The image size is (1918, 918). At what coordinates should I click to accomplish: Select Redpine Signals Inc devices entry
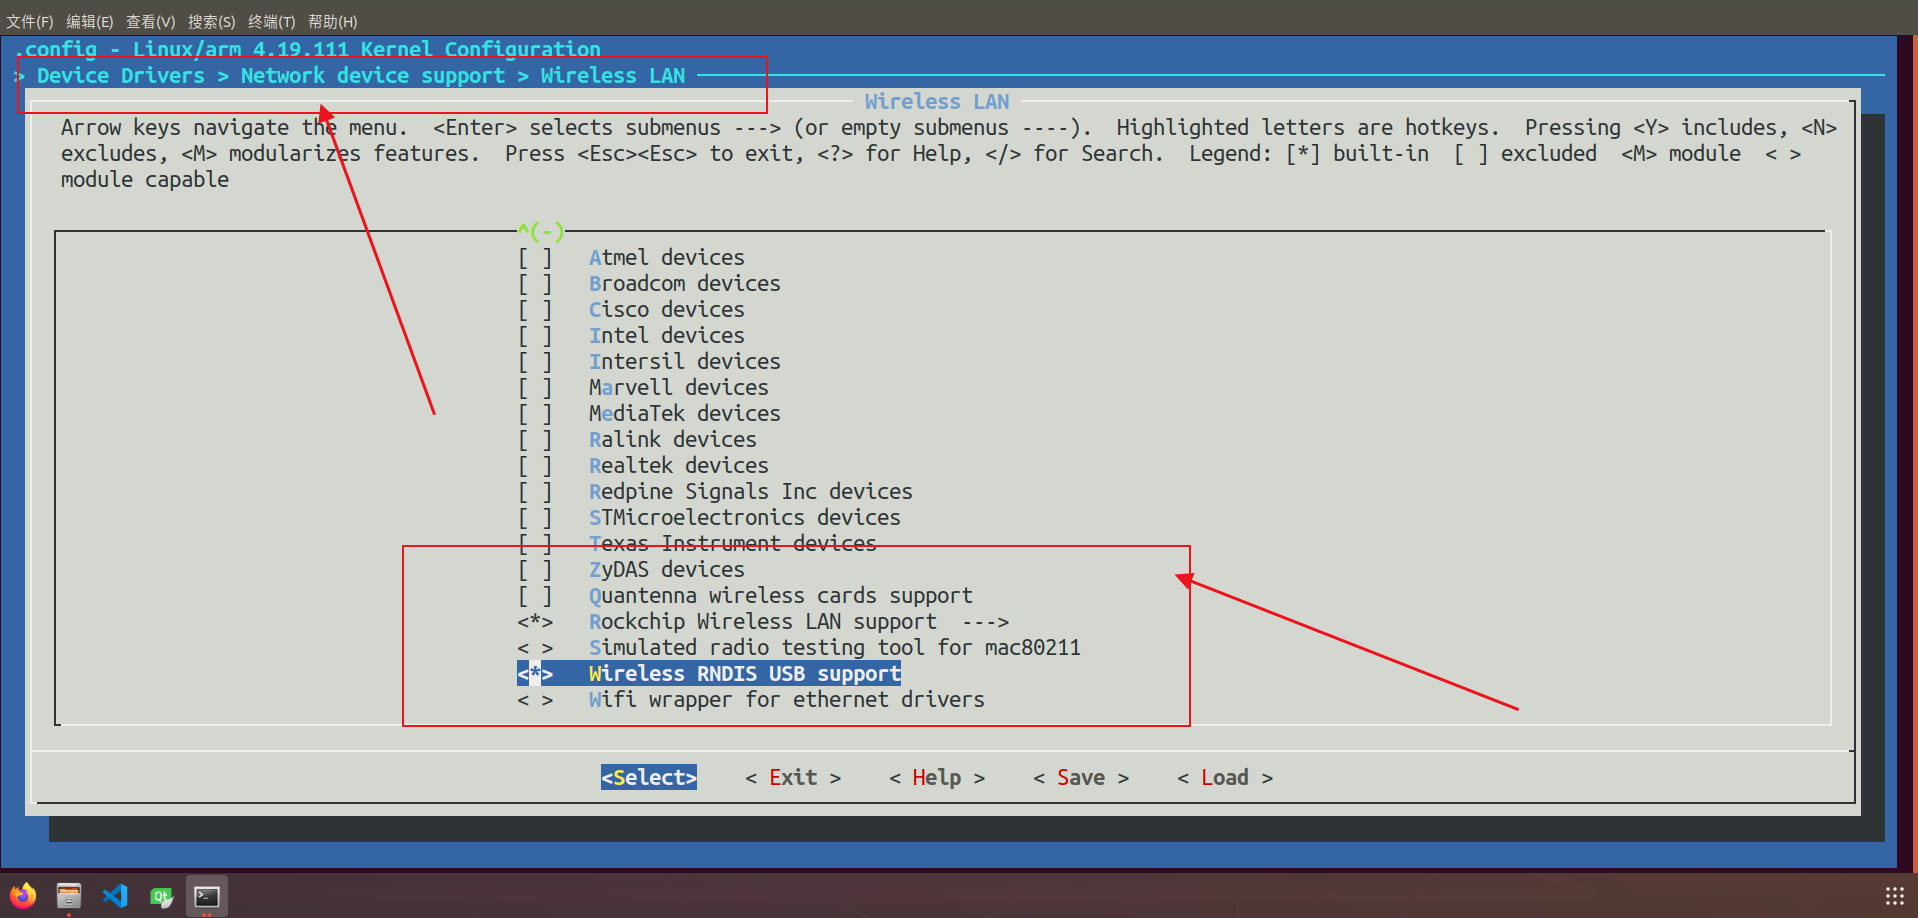tap(750, 492)
